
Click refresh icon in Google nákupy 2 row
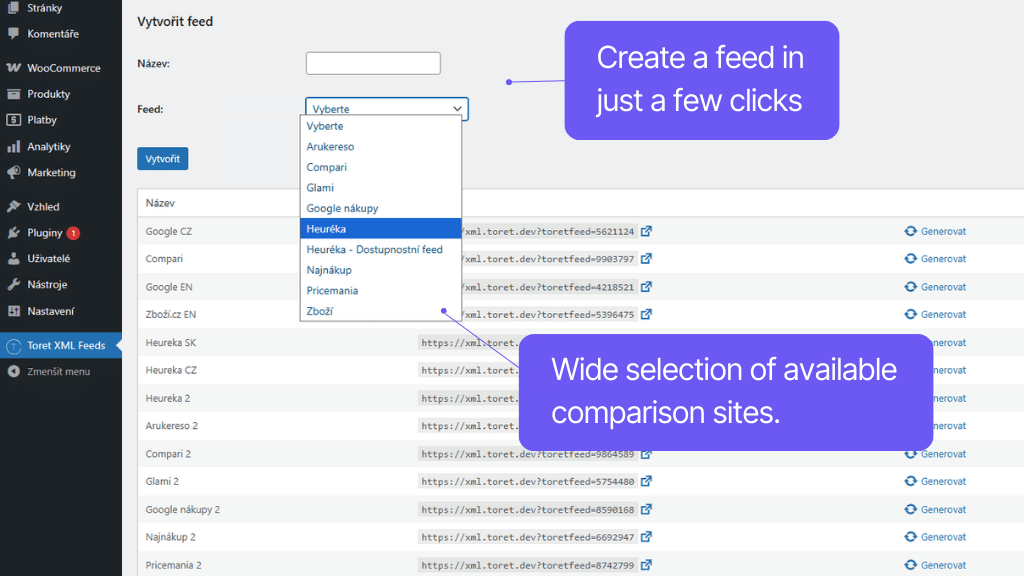tap(910, 509)
